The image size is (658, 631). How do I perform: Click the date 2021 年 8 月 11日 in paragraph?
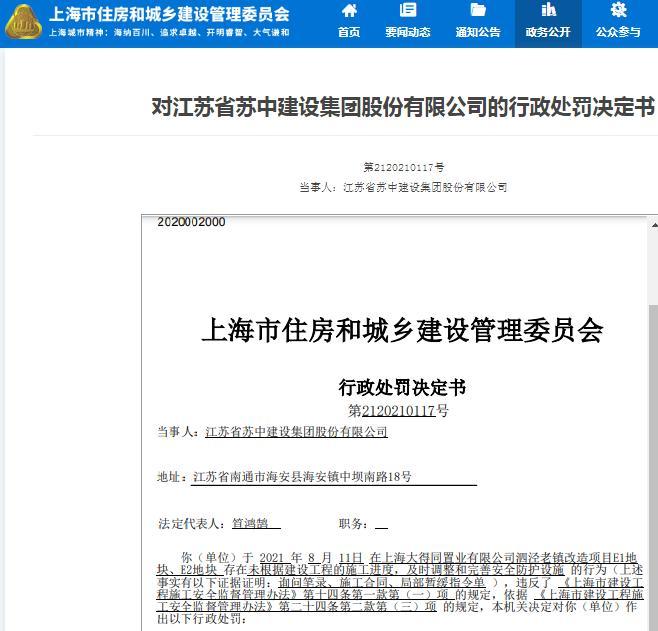pos(311,558)
